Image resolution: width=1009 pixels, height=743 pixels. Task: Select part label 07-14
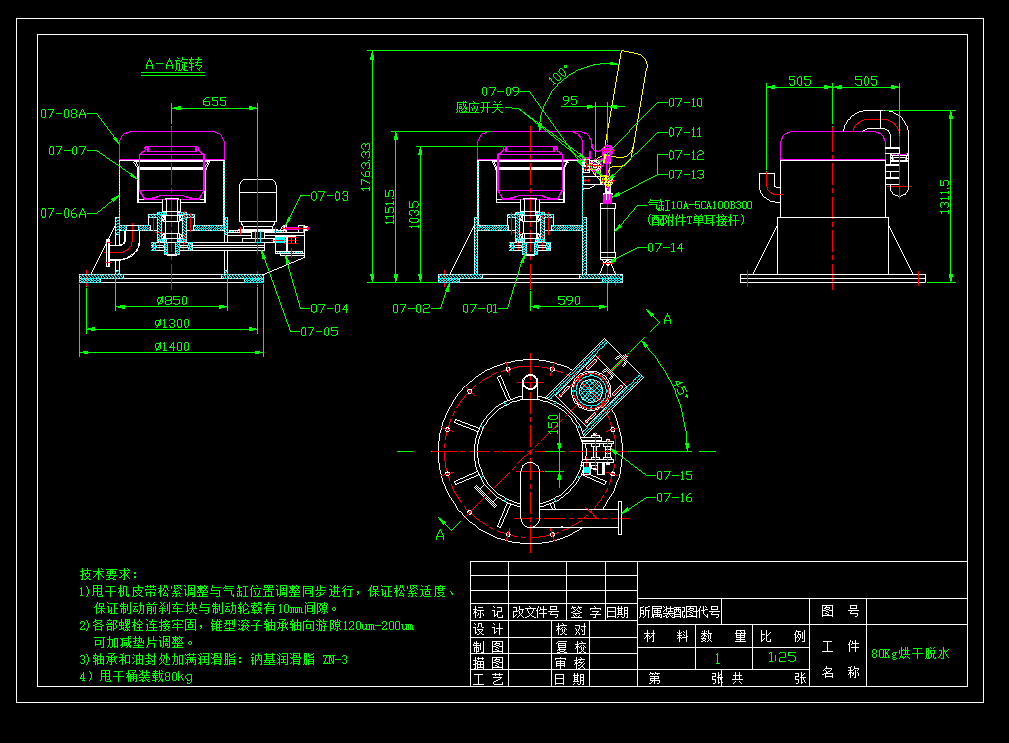[665, 248]
